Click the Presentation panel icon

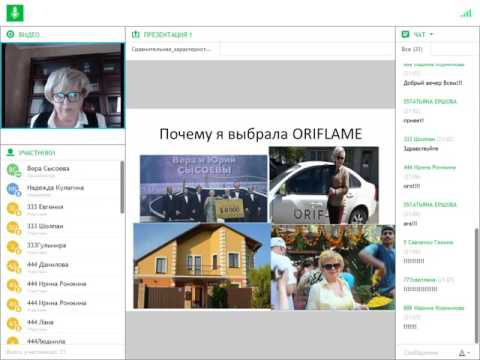coord(136,34)
